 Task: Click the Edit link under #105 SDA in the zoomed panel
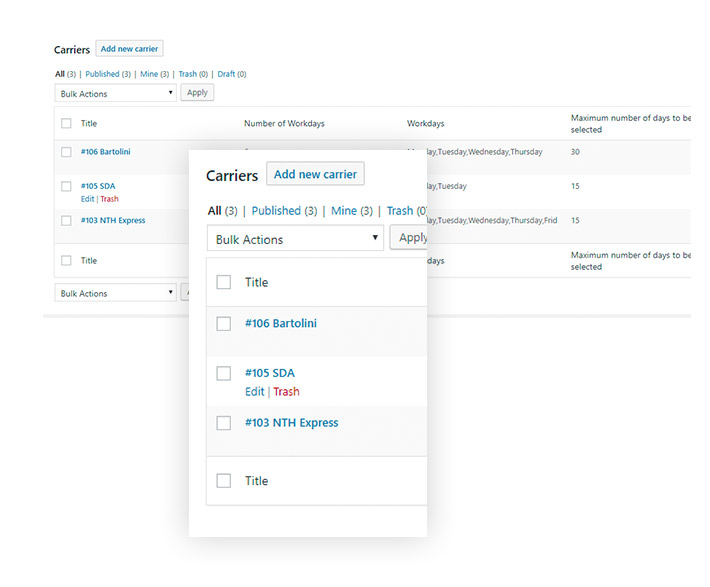pyautogui.click(x=254, y=392)
